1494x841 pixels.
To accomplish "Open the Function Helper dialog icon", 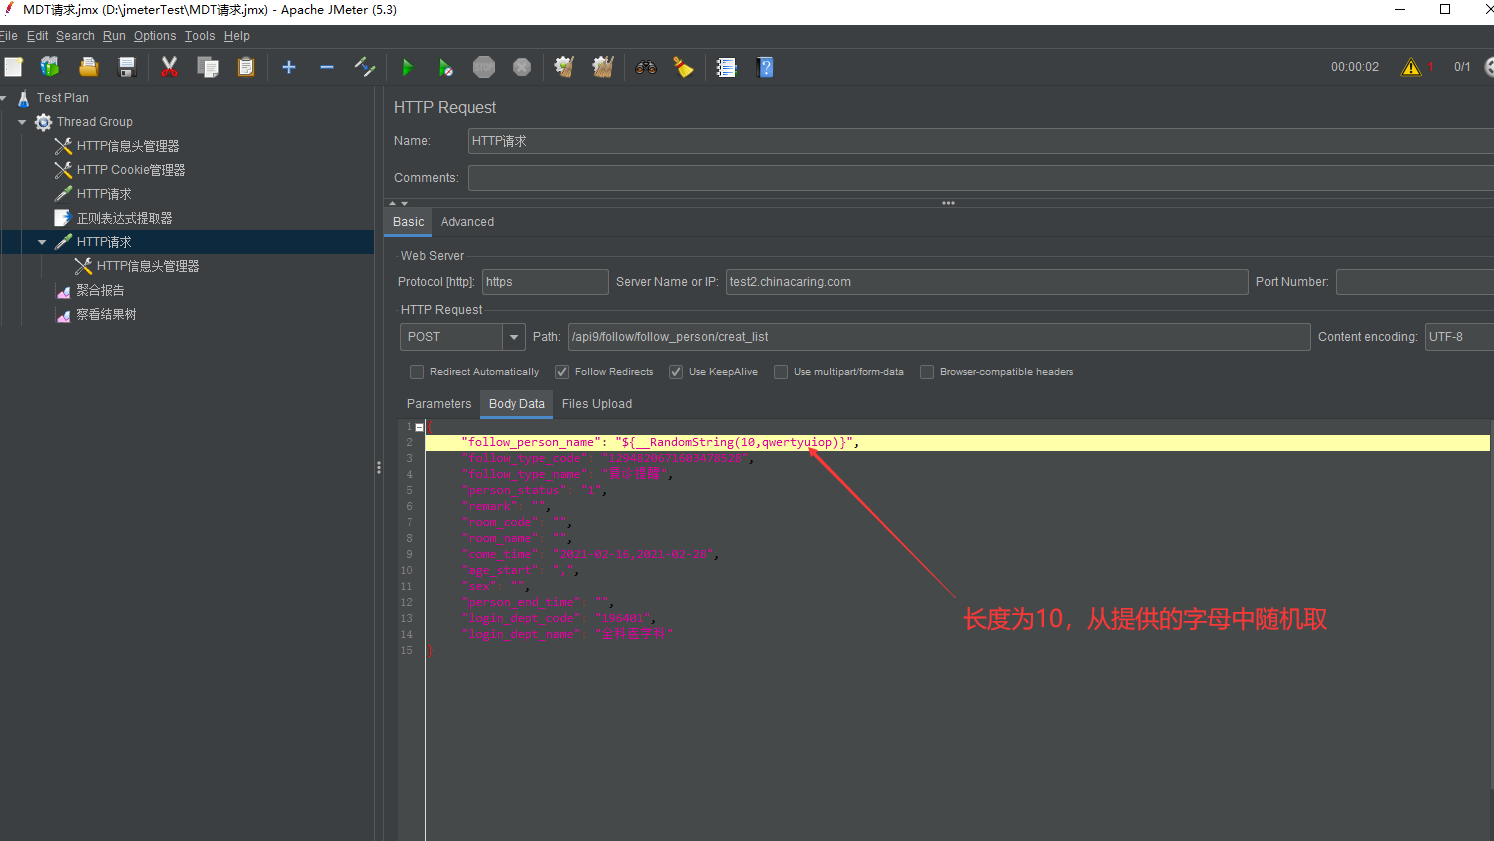I will tap(727, 67).
